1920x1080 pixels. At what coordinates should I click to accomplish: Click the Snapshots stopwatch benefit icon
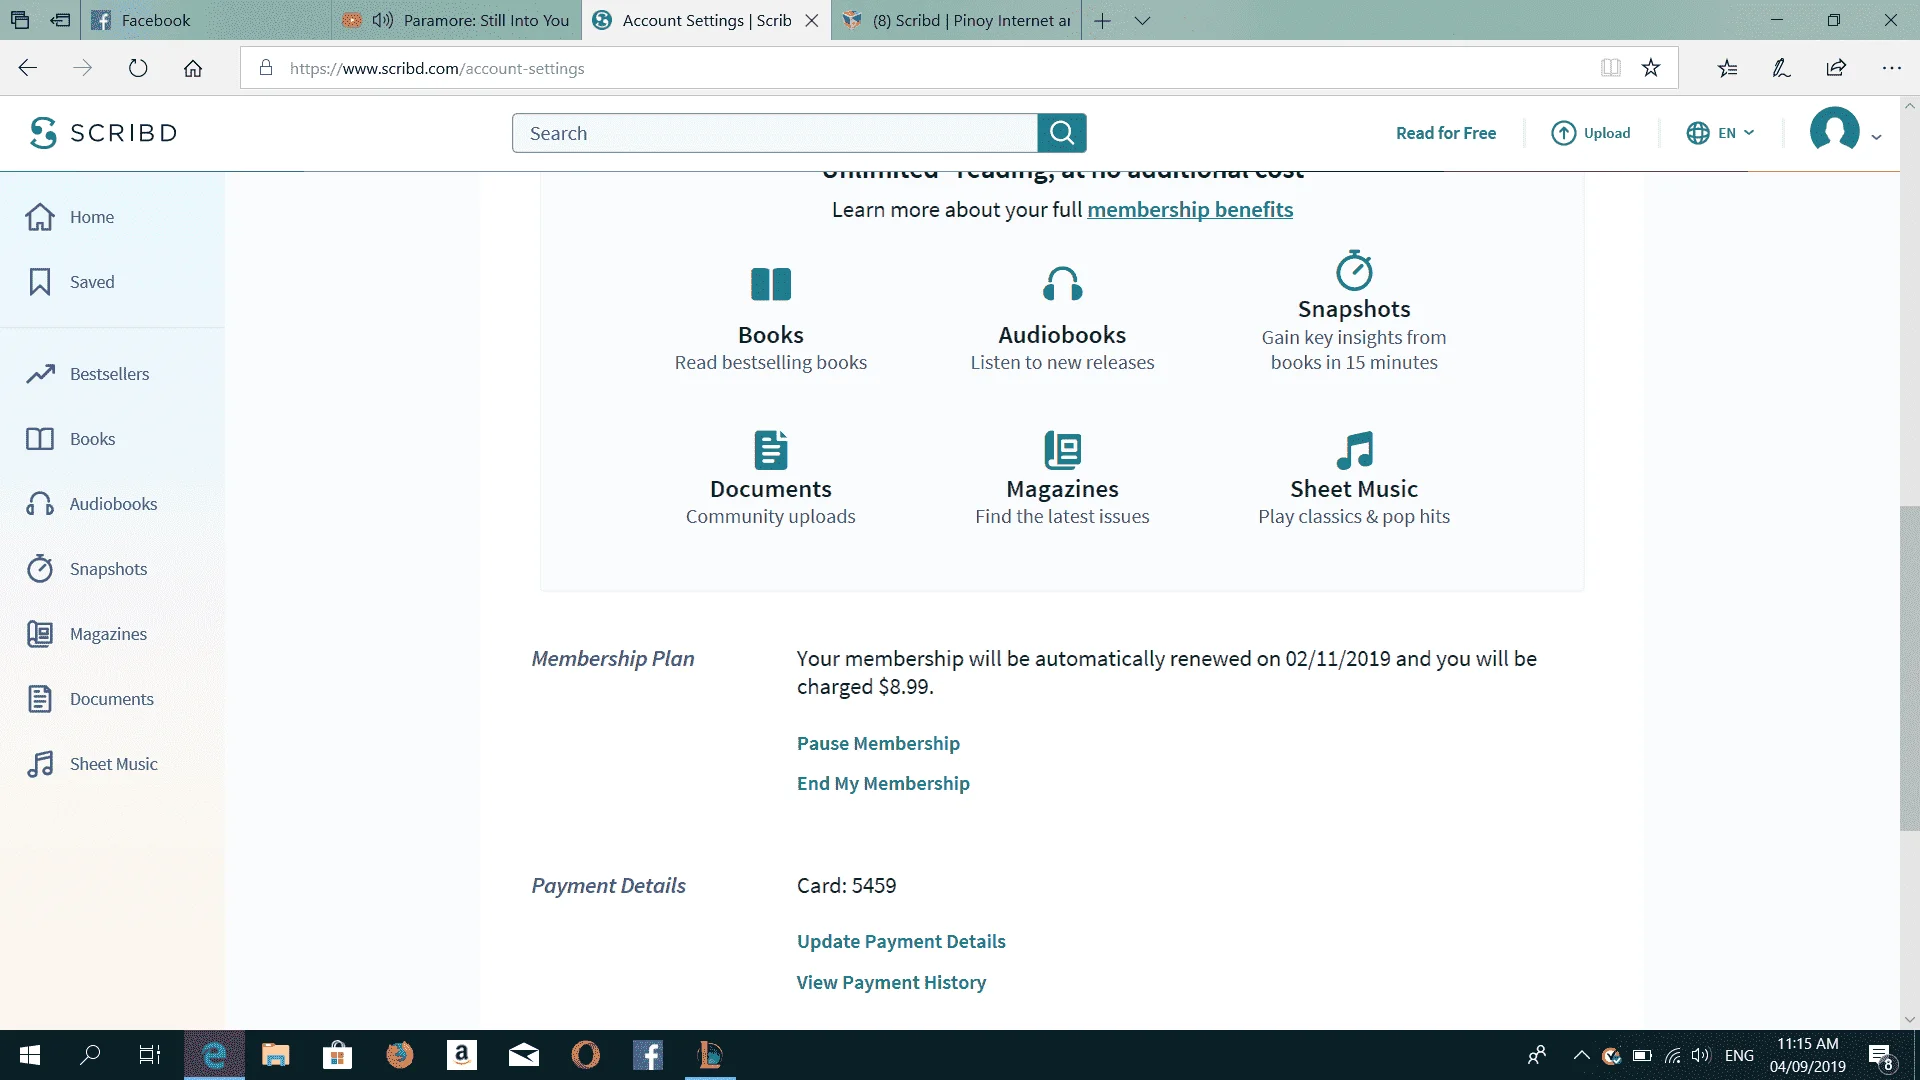pyautogui.click(x=1354, y=270)
